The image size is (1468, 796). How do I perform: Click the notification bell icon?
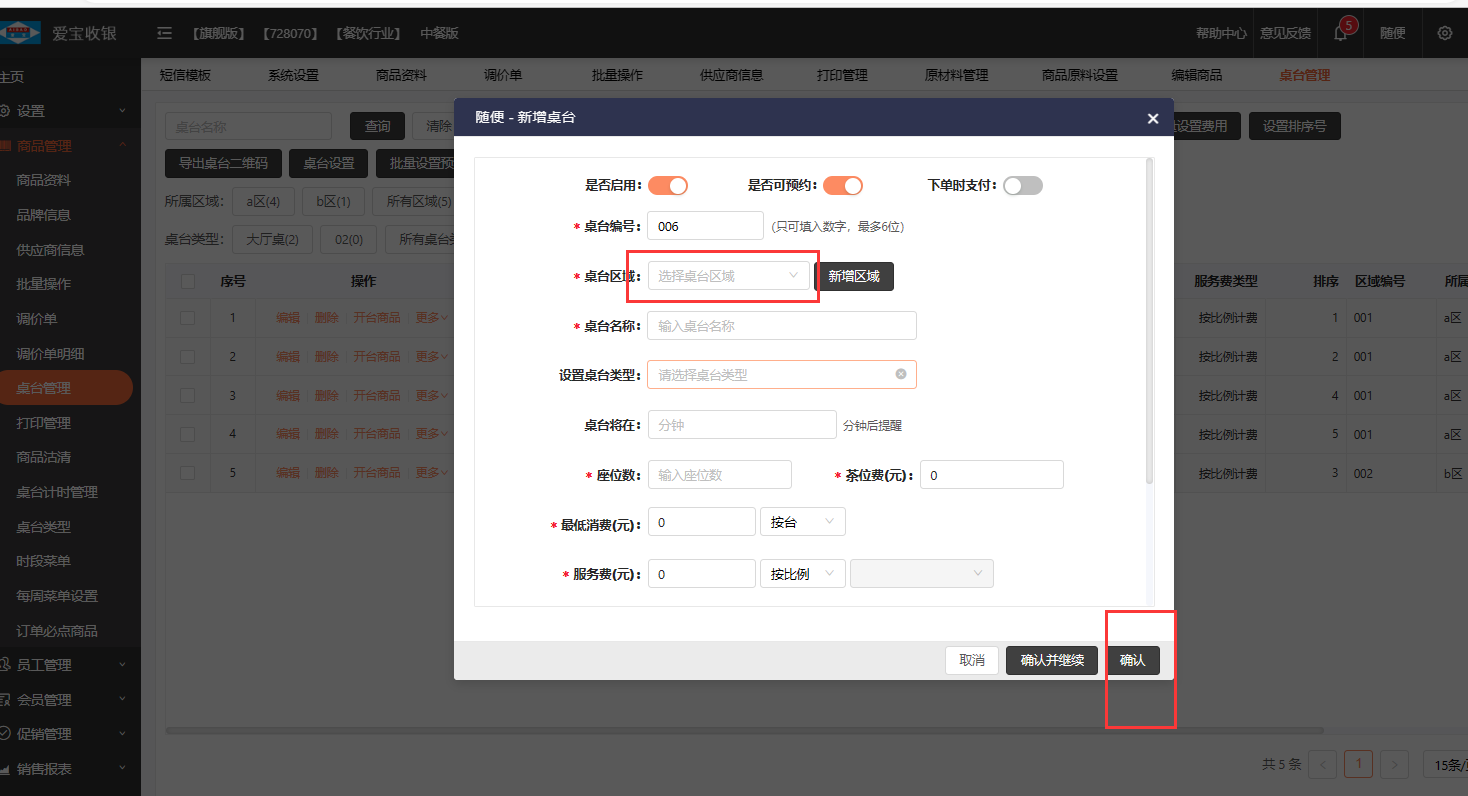pos(1341,33)
